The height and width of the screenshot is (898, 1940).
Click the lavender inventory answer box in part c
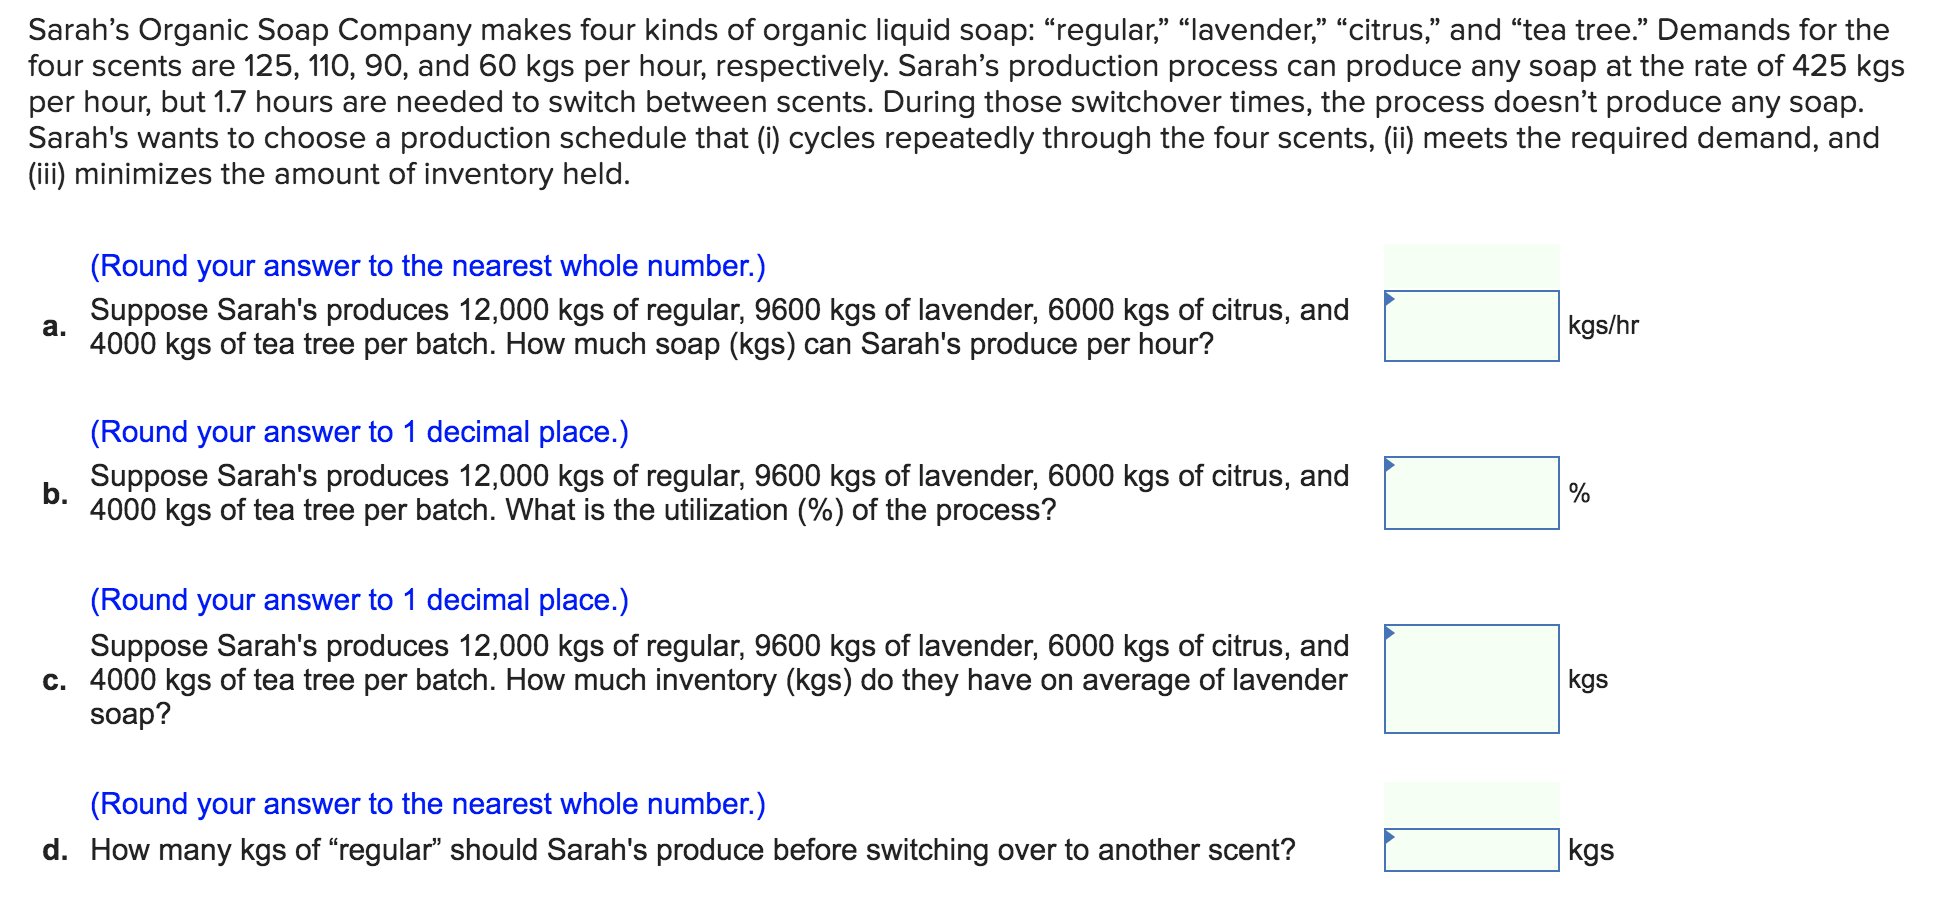(1470, 677)
